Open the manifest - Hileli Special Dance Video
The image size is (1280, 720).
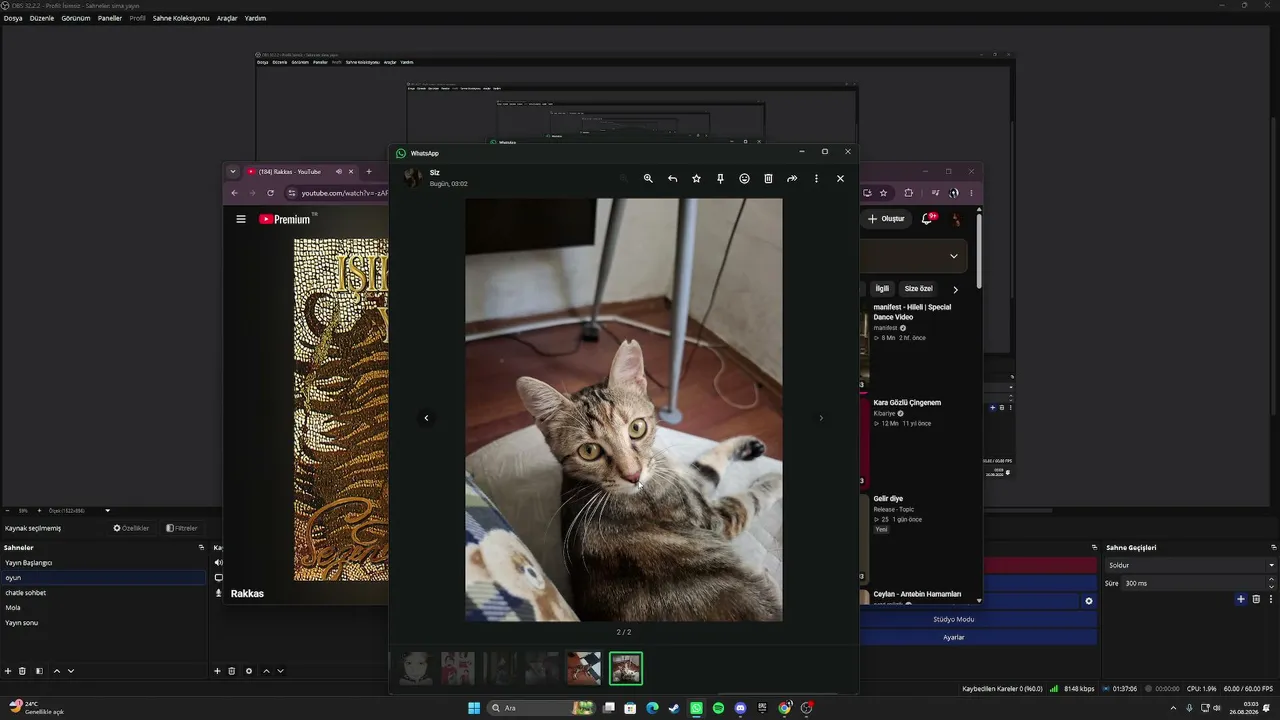coord(912,312)
